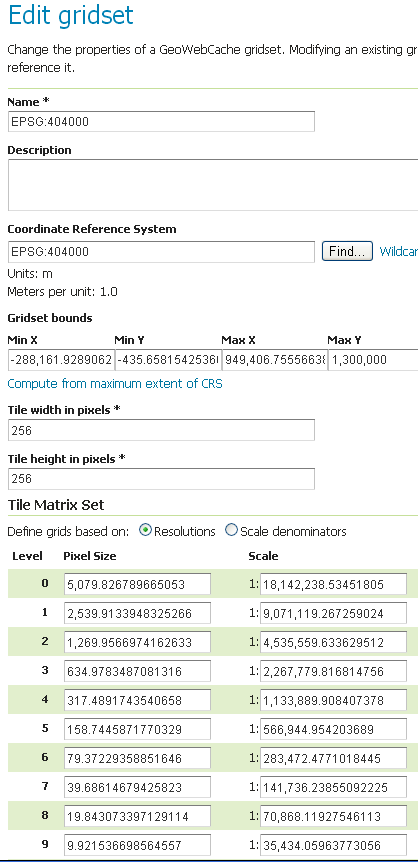Screen dimensions: 418x862
Task: Select the Scale denominators radio button
Action: click(232, 531)
